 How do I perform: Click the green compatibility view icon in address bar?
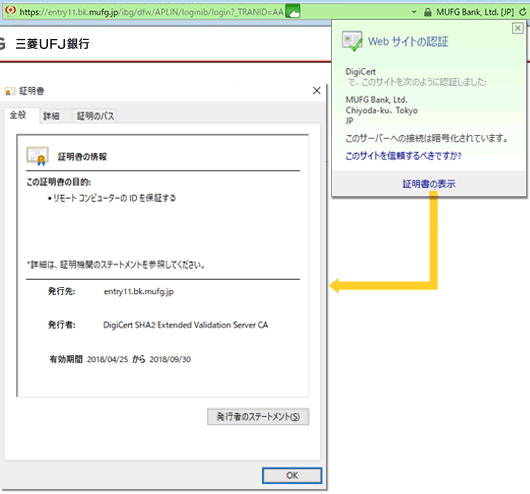pos(292,11)
